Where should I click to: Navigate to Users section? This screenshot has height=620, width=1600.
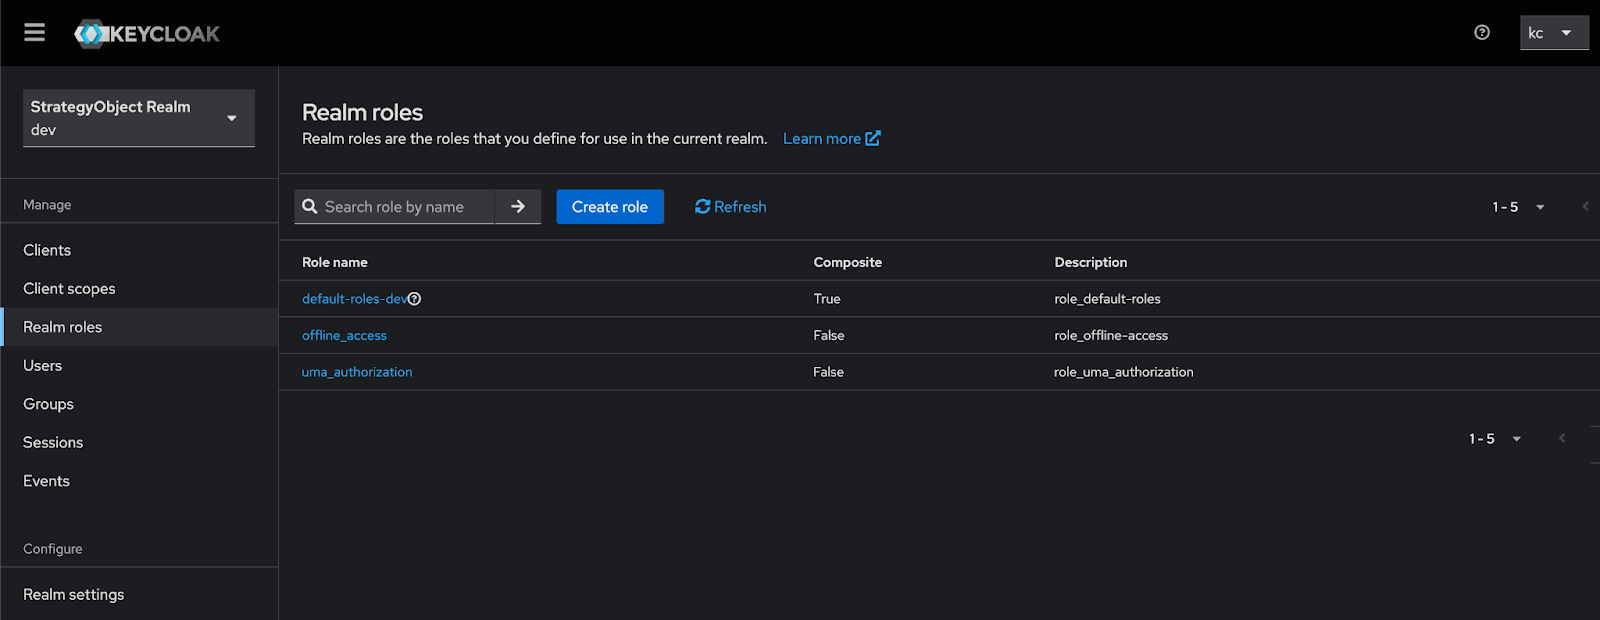tap(43, 366)
